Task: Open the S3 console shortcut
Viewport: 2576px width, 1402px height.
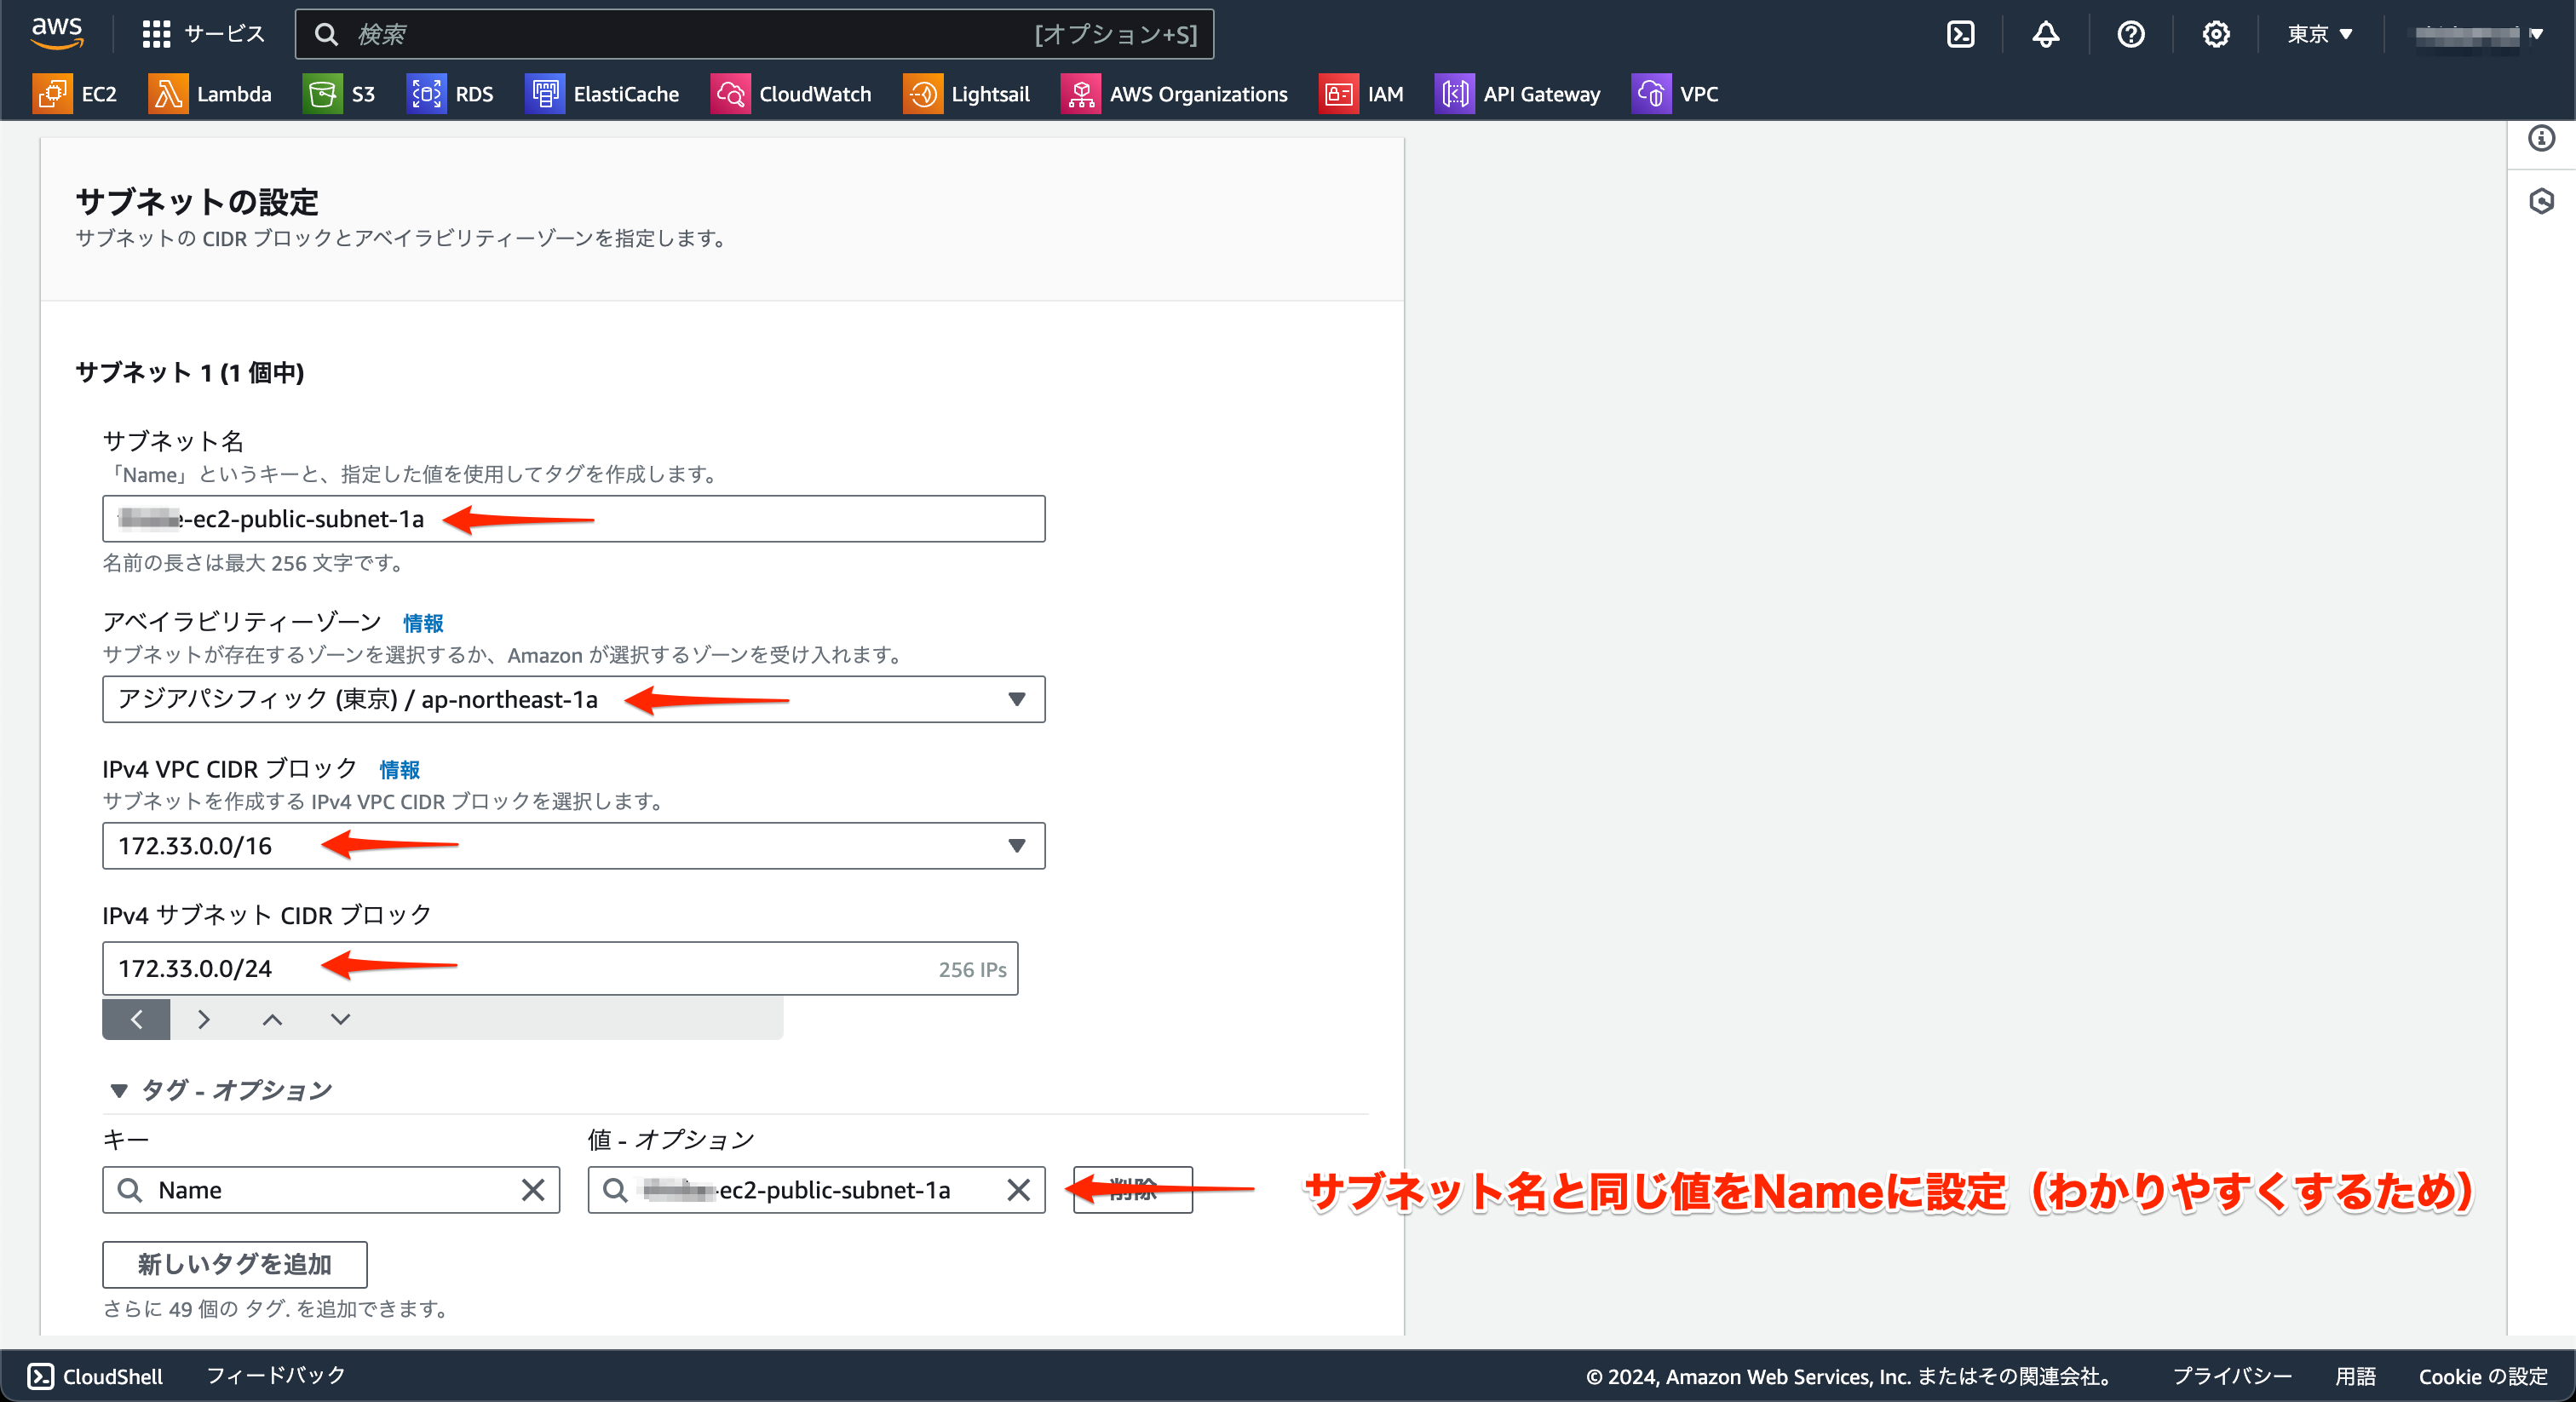Action: point(340,93)
